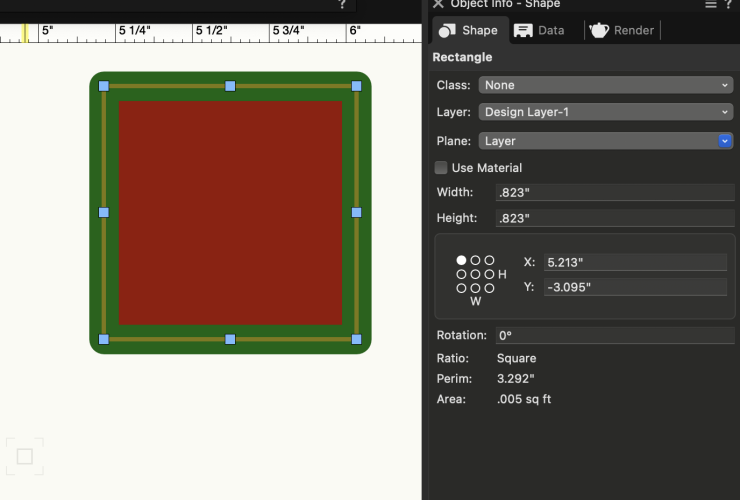Click the top-middle selection handle of rectangle
Image resolution: width=740 pixels, height=500 pixels.
[x=230, y=86]
